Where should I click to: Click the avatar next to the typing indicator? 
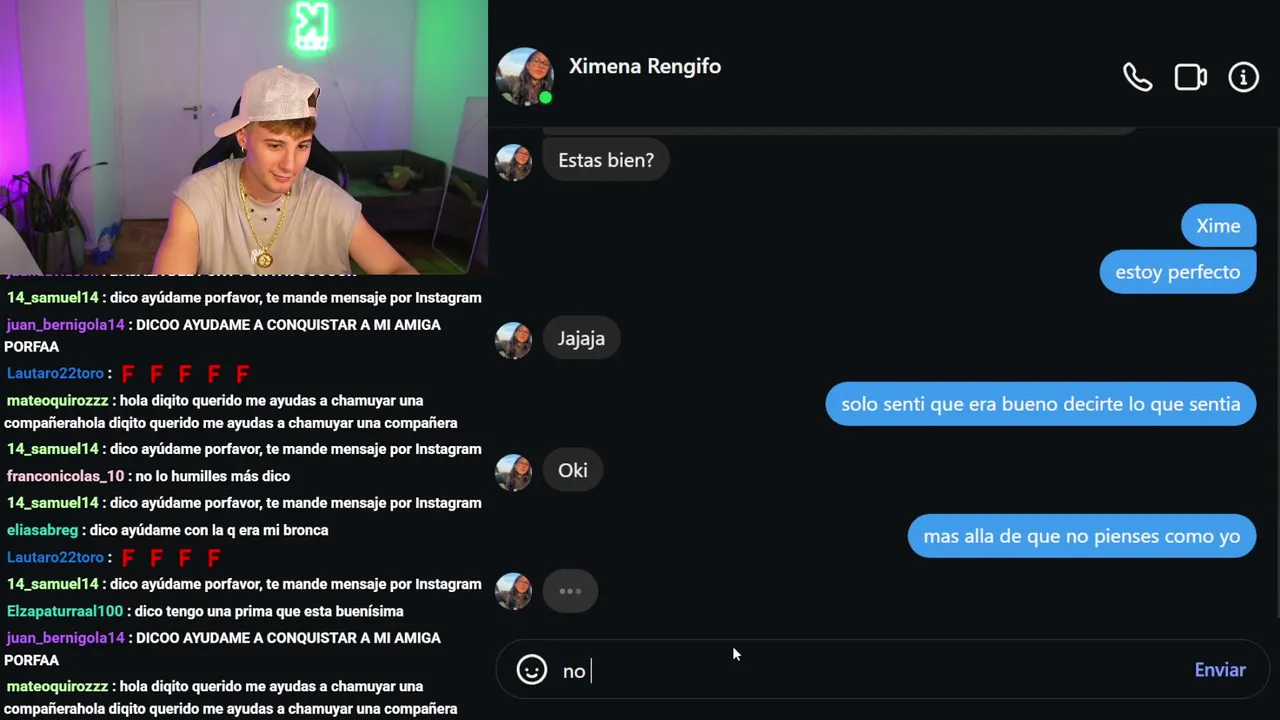tap(514, 591)
